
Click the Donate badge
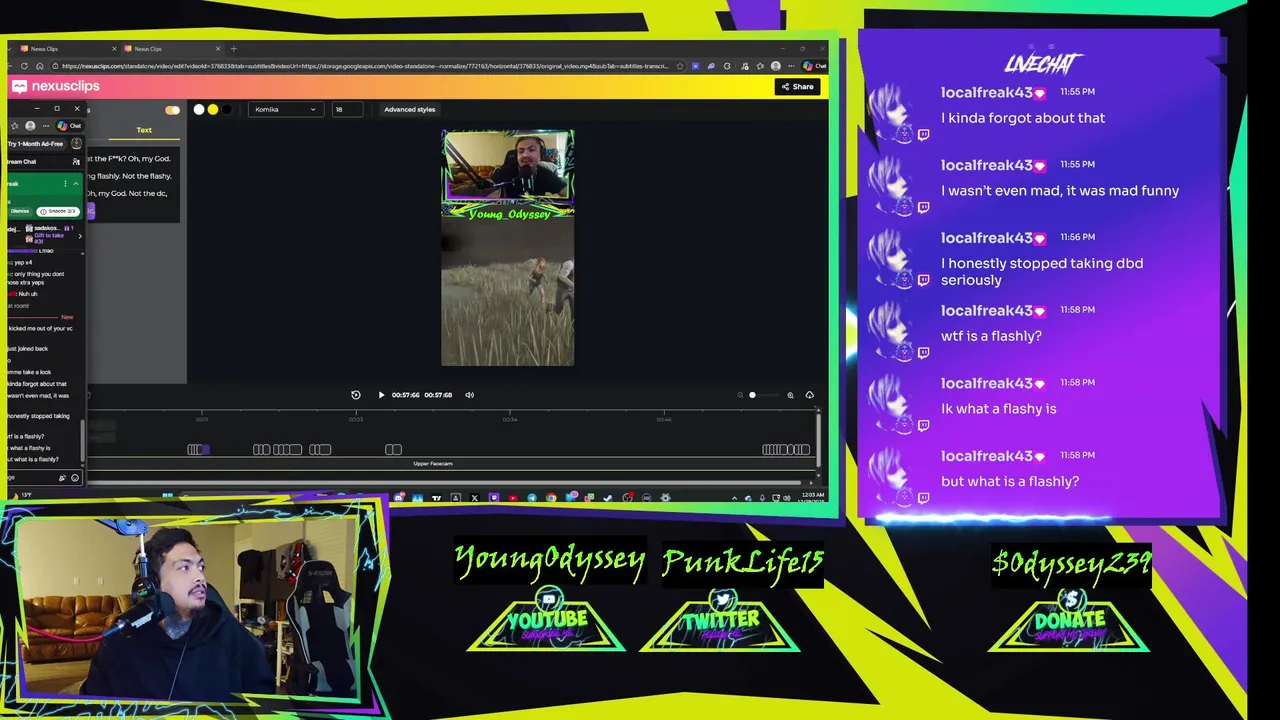click(x=1069, y=620)
